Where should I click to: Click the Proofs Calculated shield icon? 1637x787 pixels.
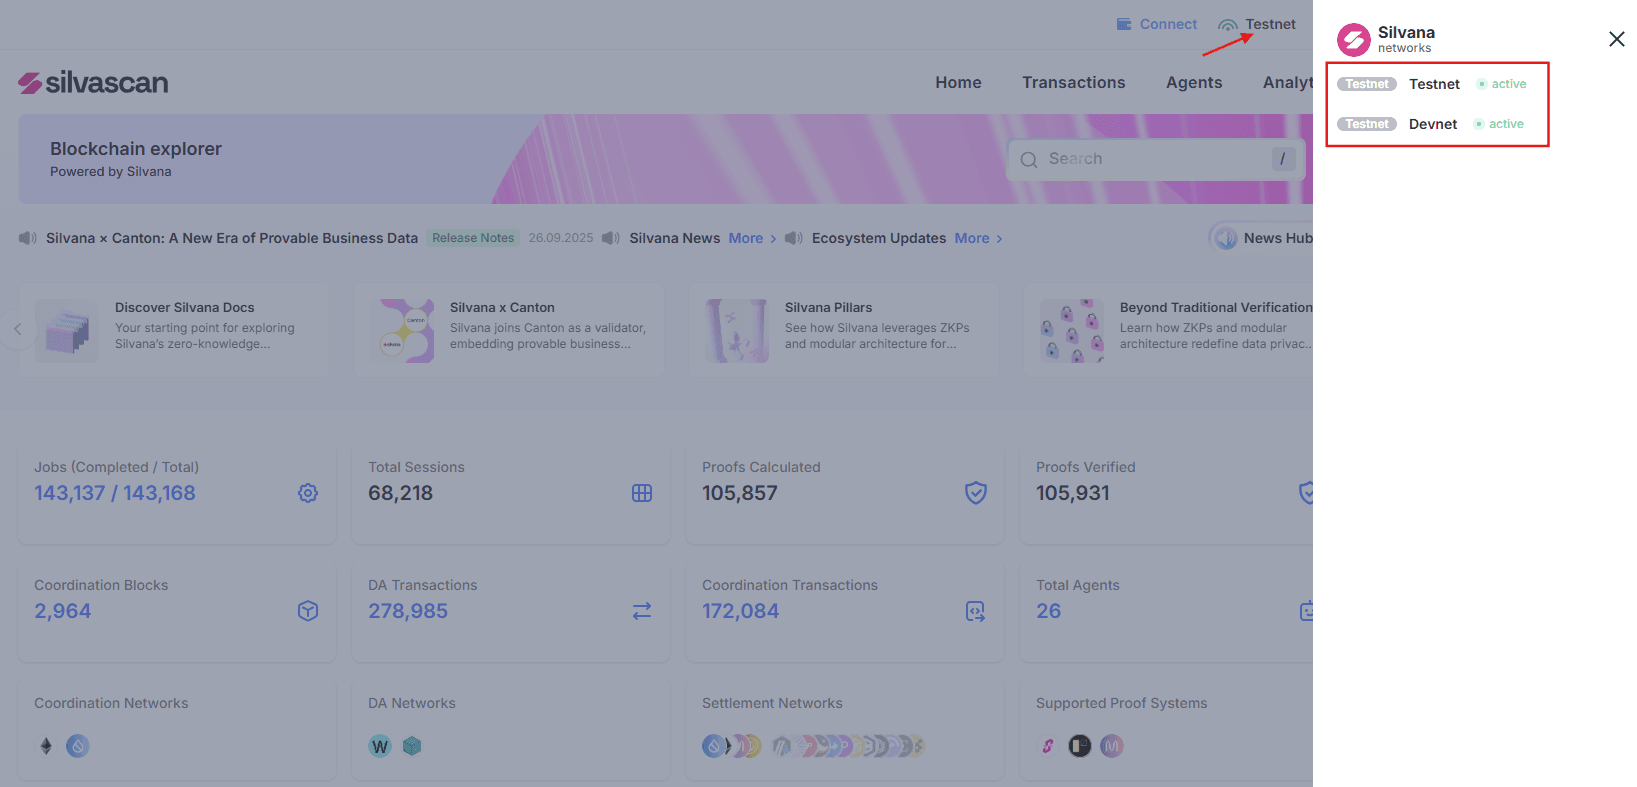tap(976, 493)
